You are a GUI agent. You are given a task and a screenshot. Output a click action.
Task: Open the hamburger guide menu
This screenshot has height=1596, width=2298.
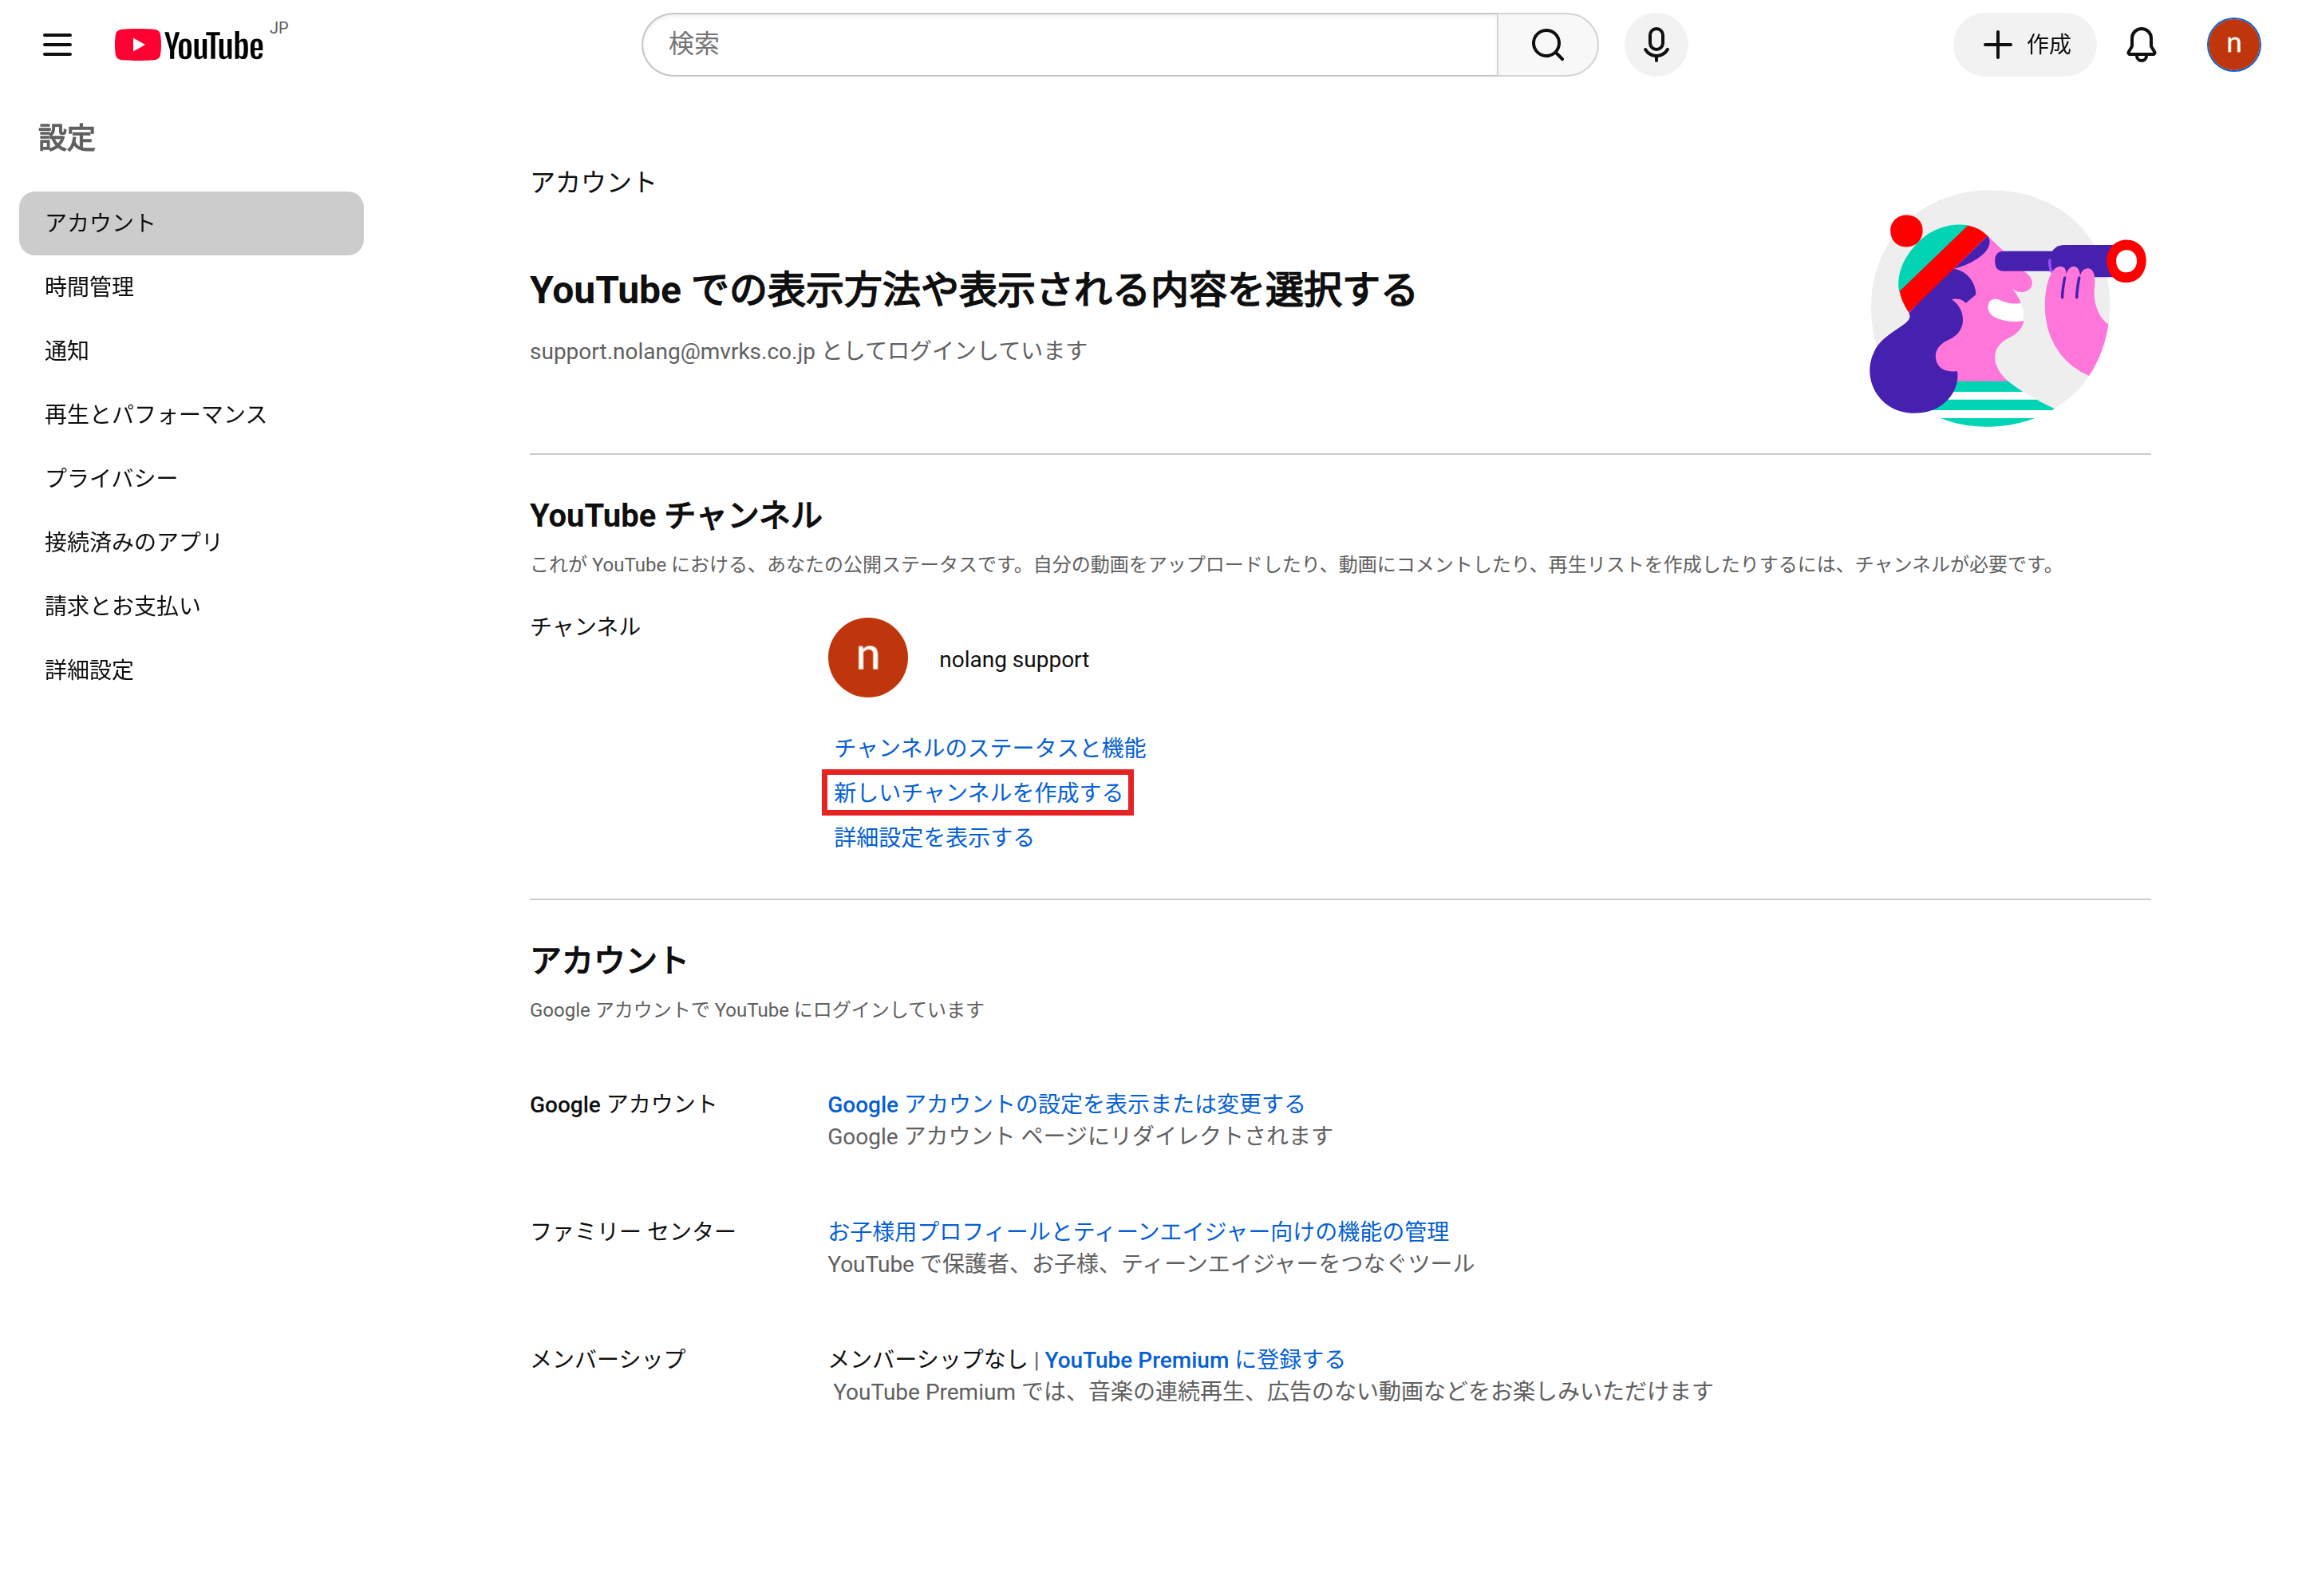57,44
